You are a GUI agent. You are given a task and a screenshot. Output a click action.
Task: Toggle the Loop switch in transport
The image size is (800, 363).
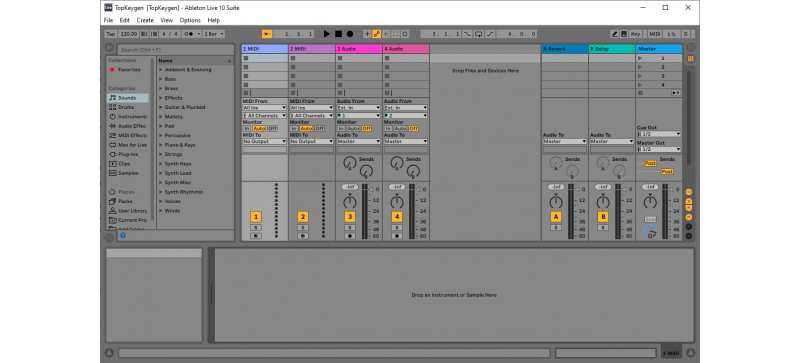(x=479, y=34)
